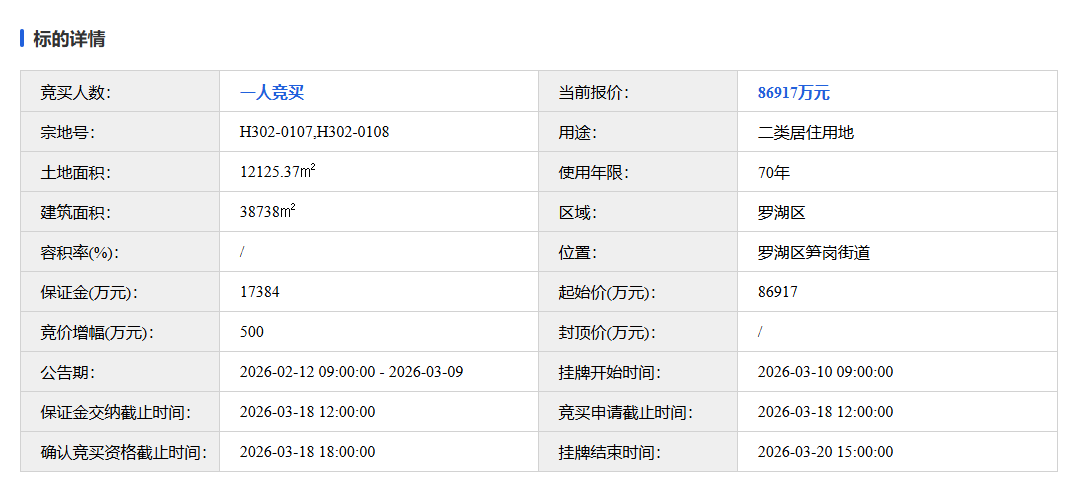Screen dimensions: 1079x500
Task: Click the 2026-03-18 18:00:00 qualification deadline
Action: pyautogui.click(x=307, y=452)
